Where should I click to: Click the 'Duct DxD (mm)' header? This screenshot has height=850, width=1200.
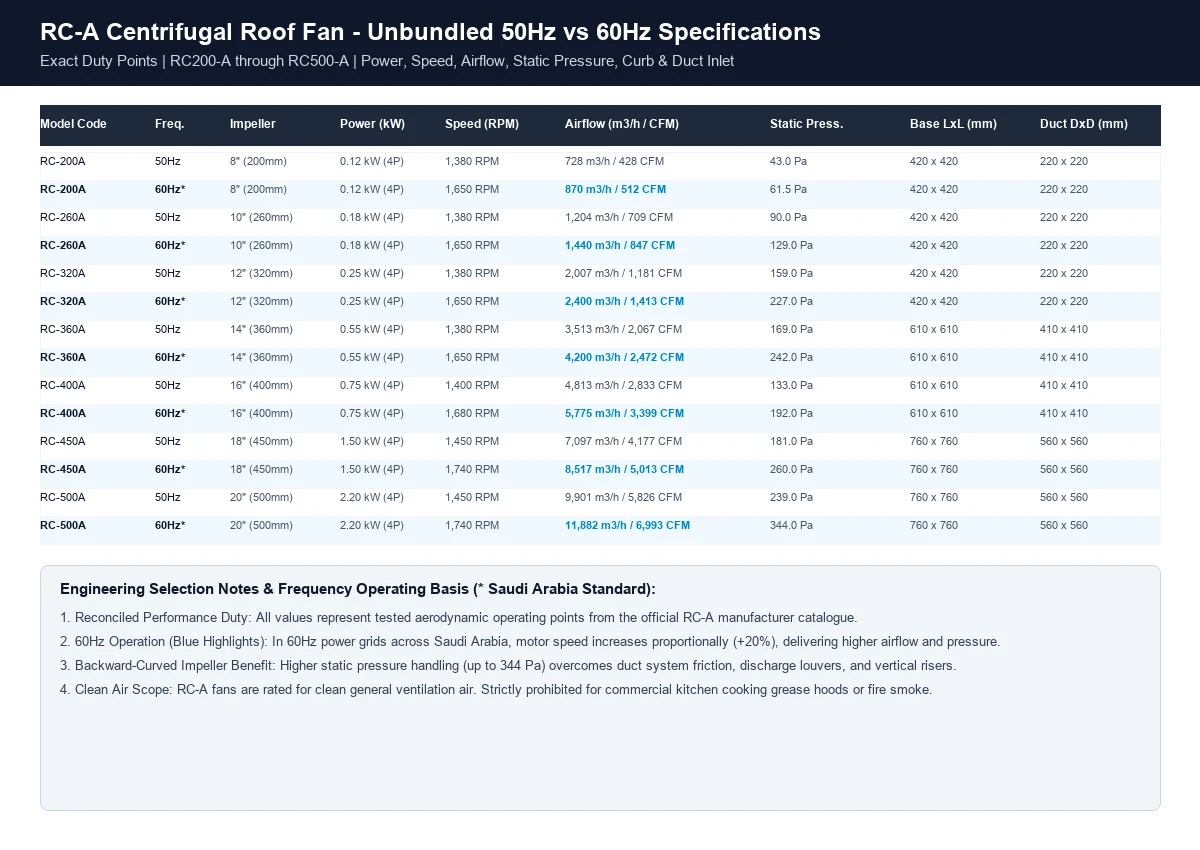click(1084, 124)
